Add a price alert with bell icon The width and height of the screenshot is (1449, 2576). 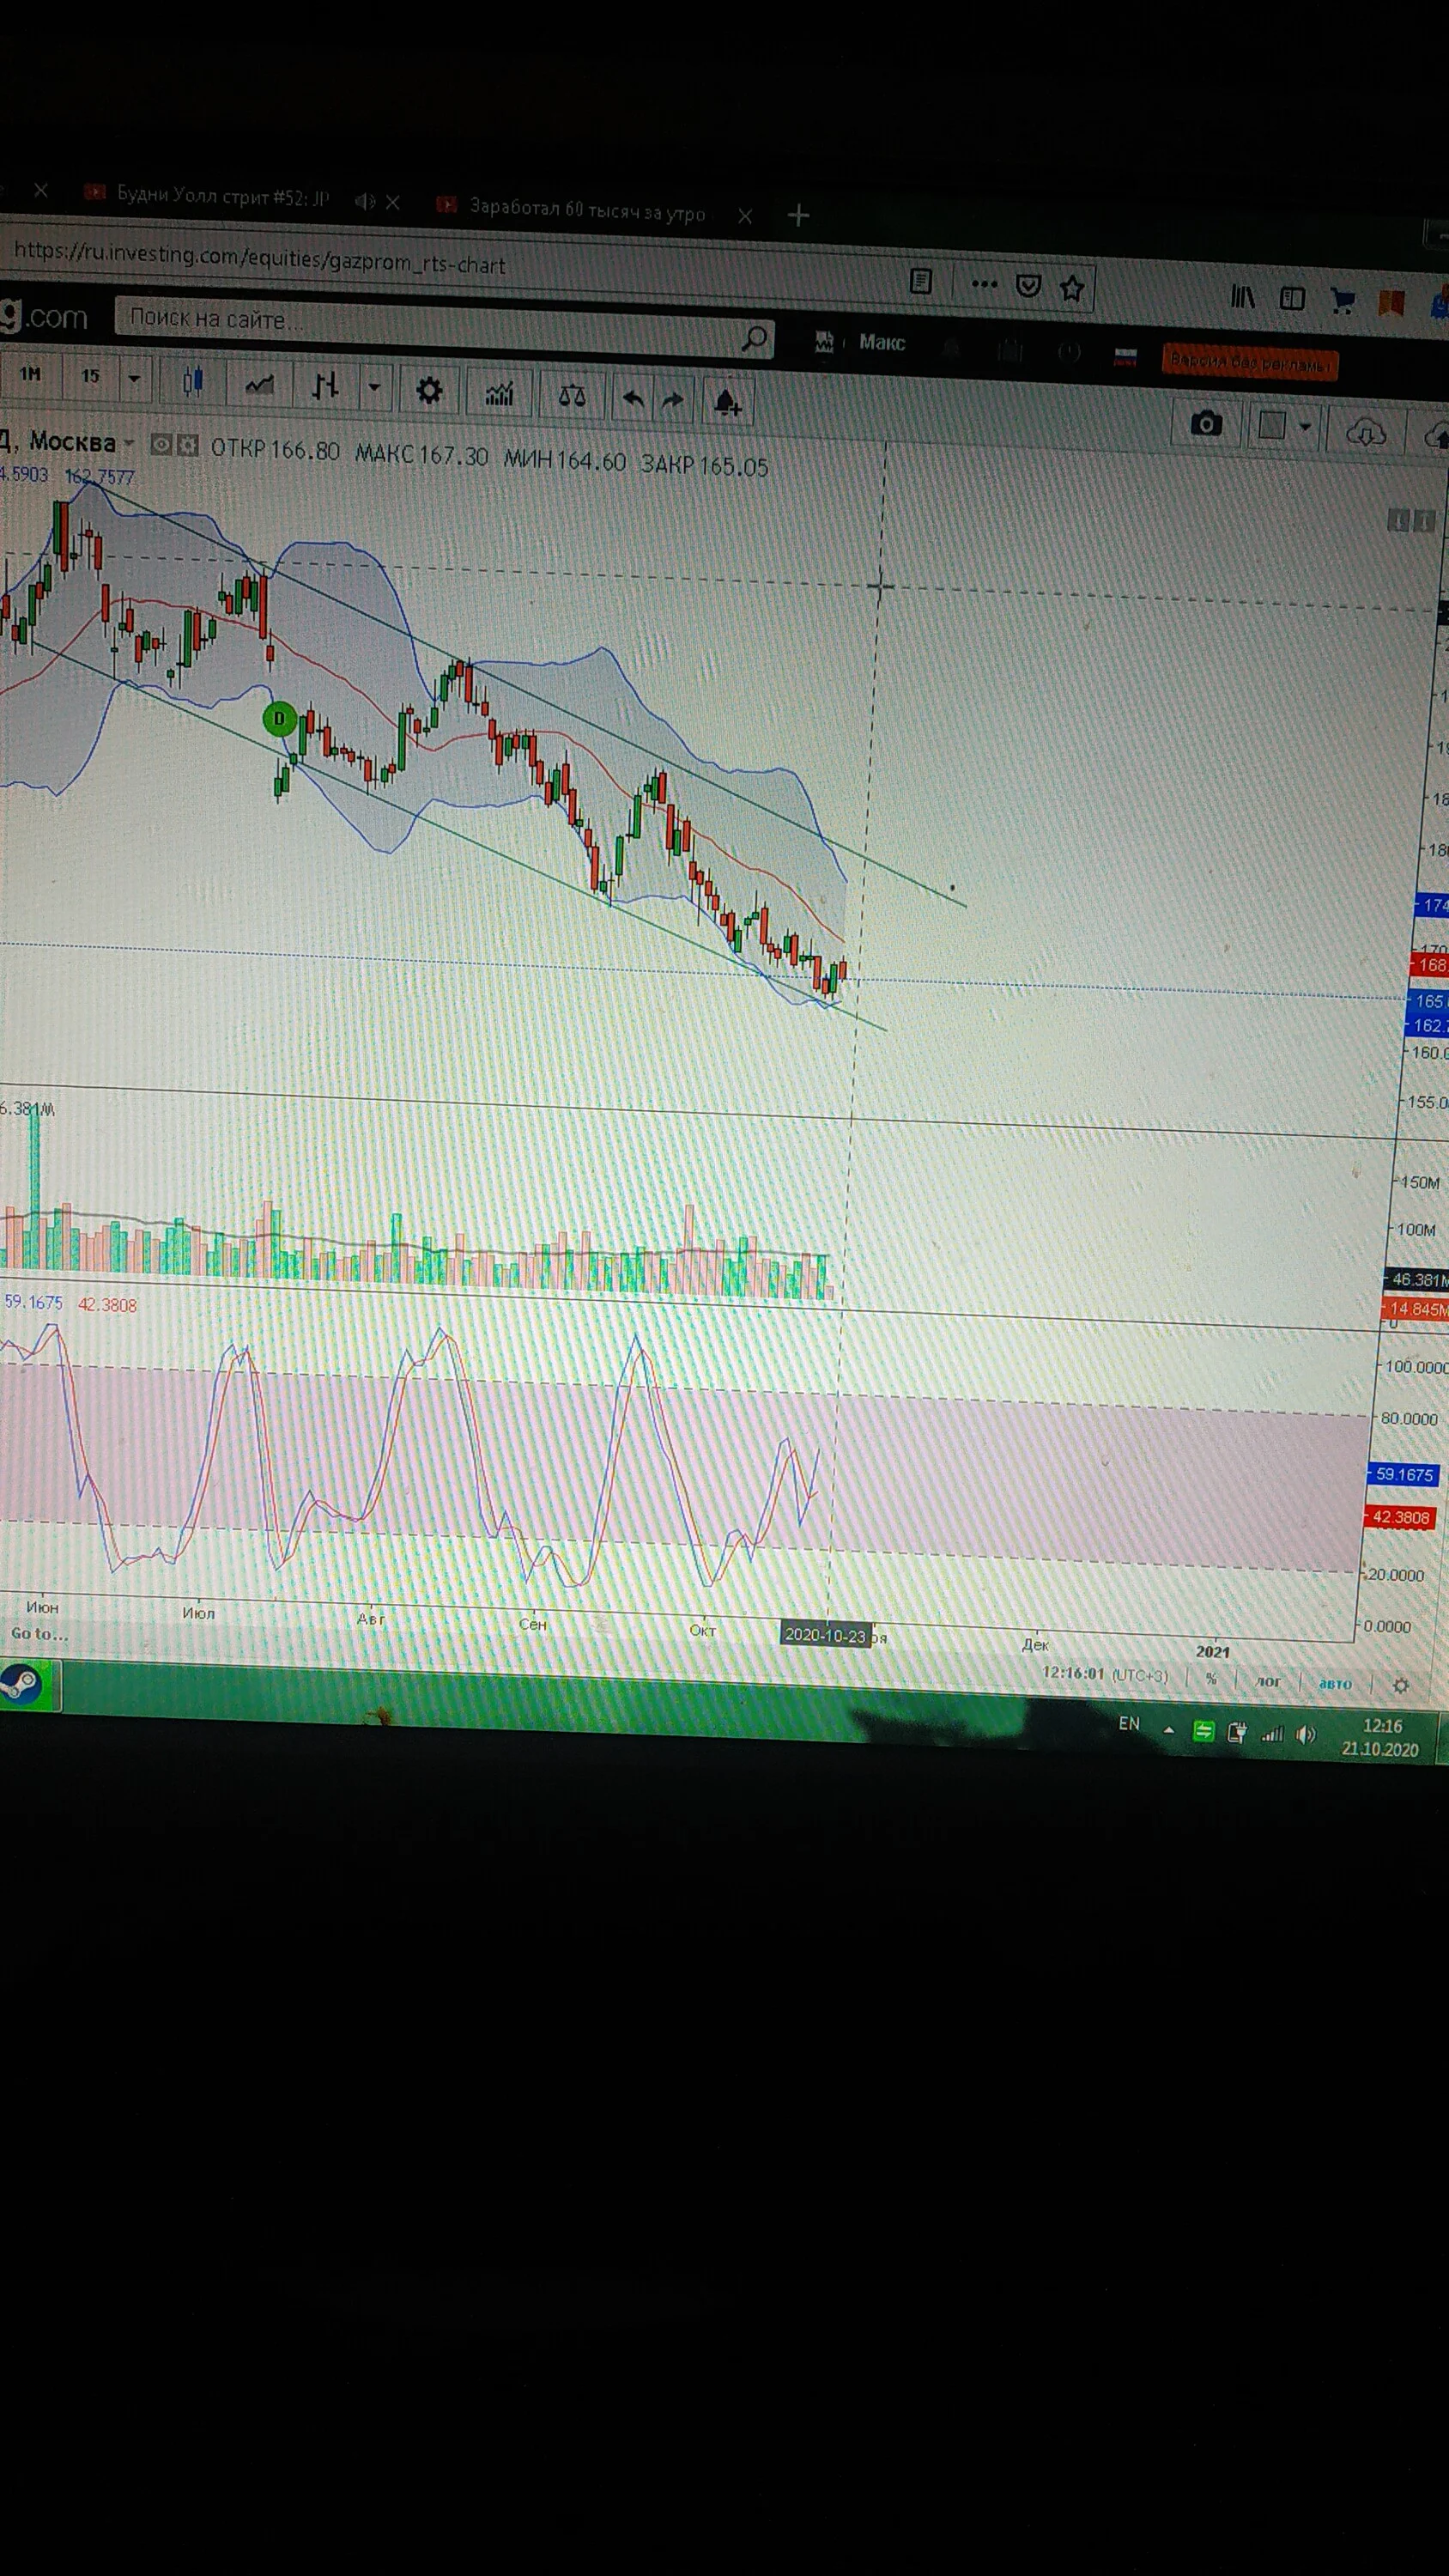728,403
